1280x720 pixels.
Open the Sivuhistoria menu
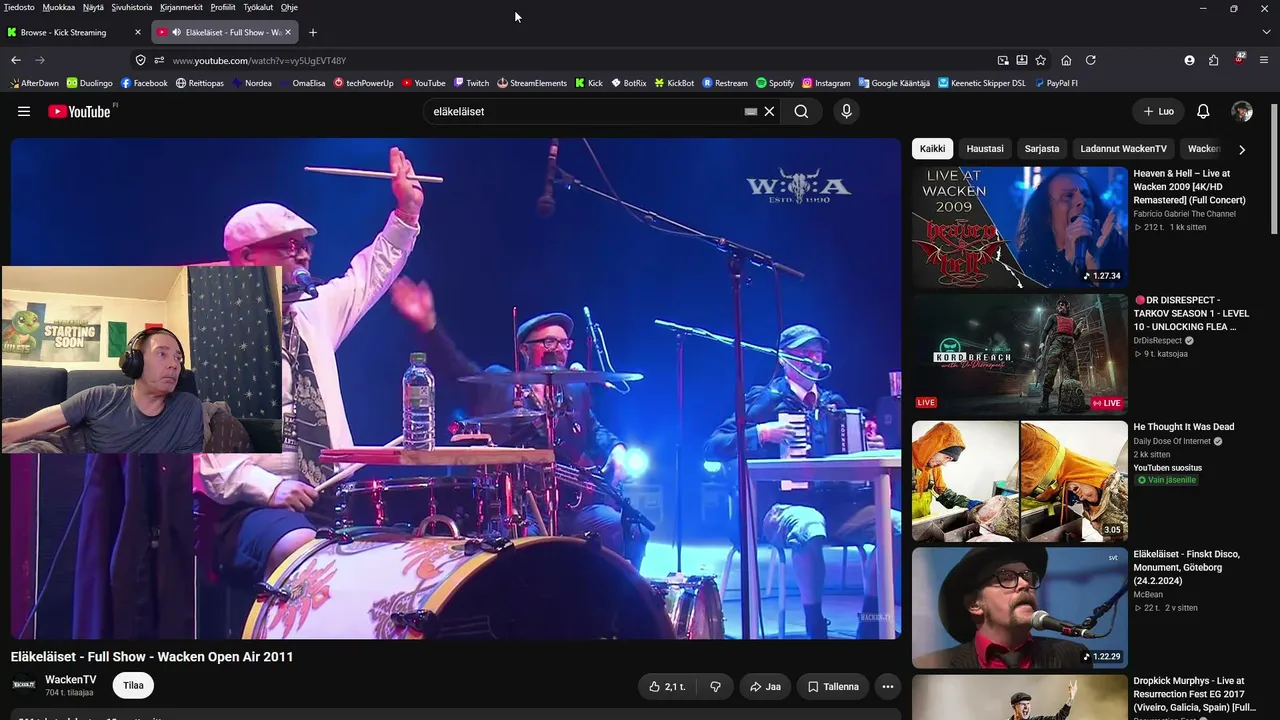pos(132,7)
